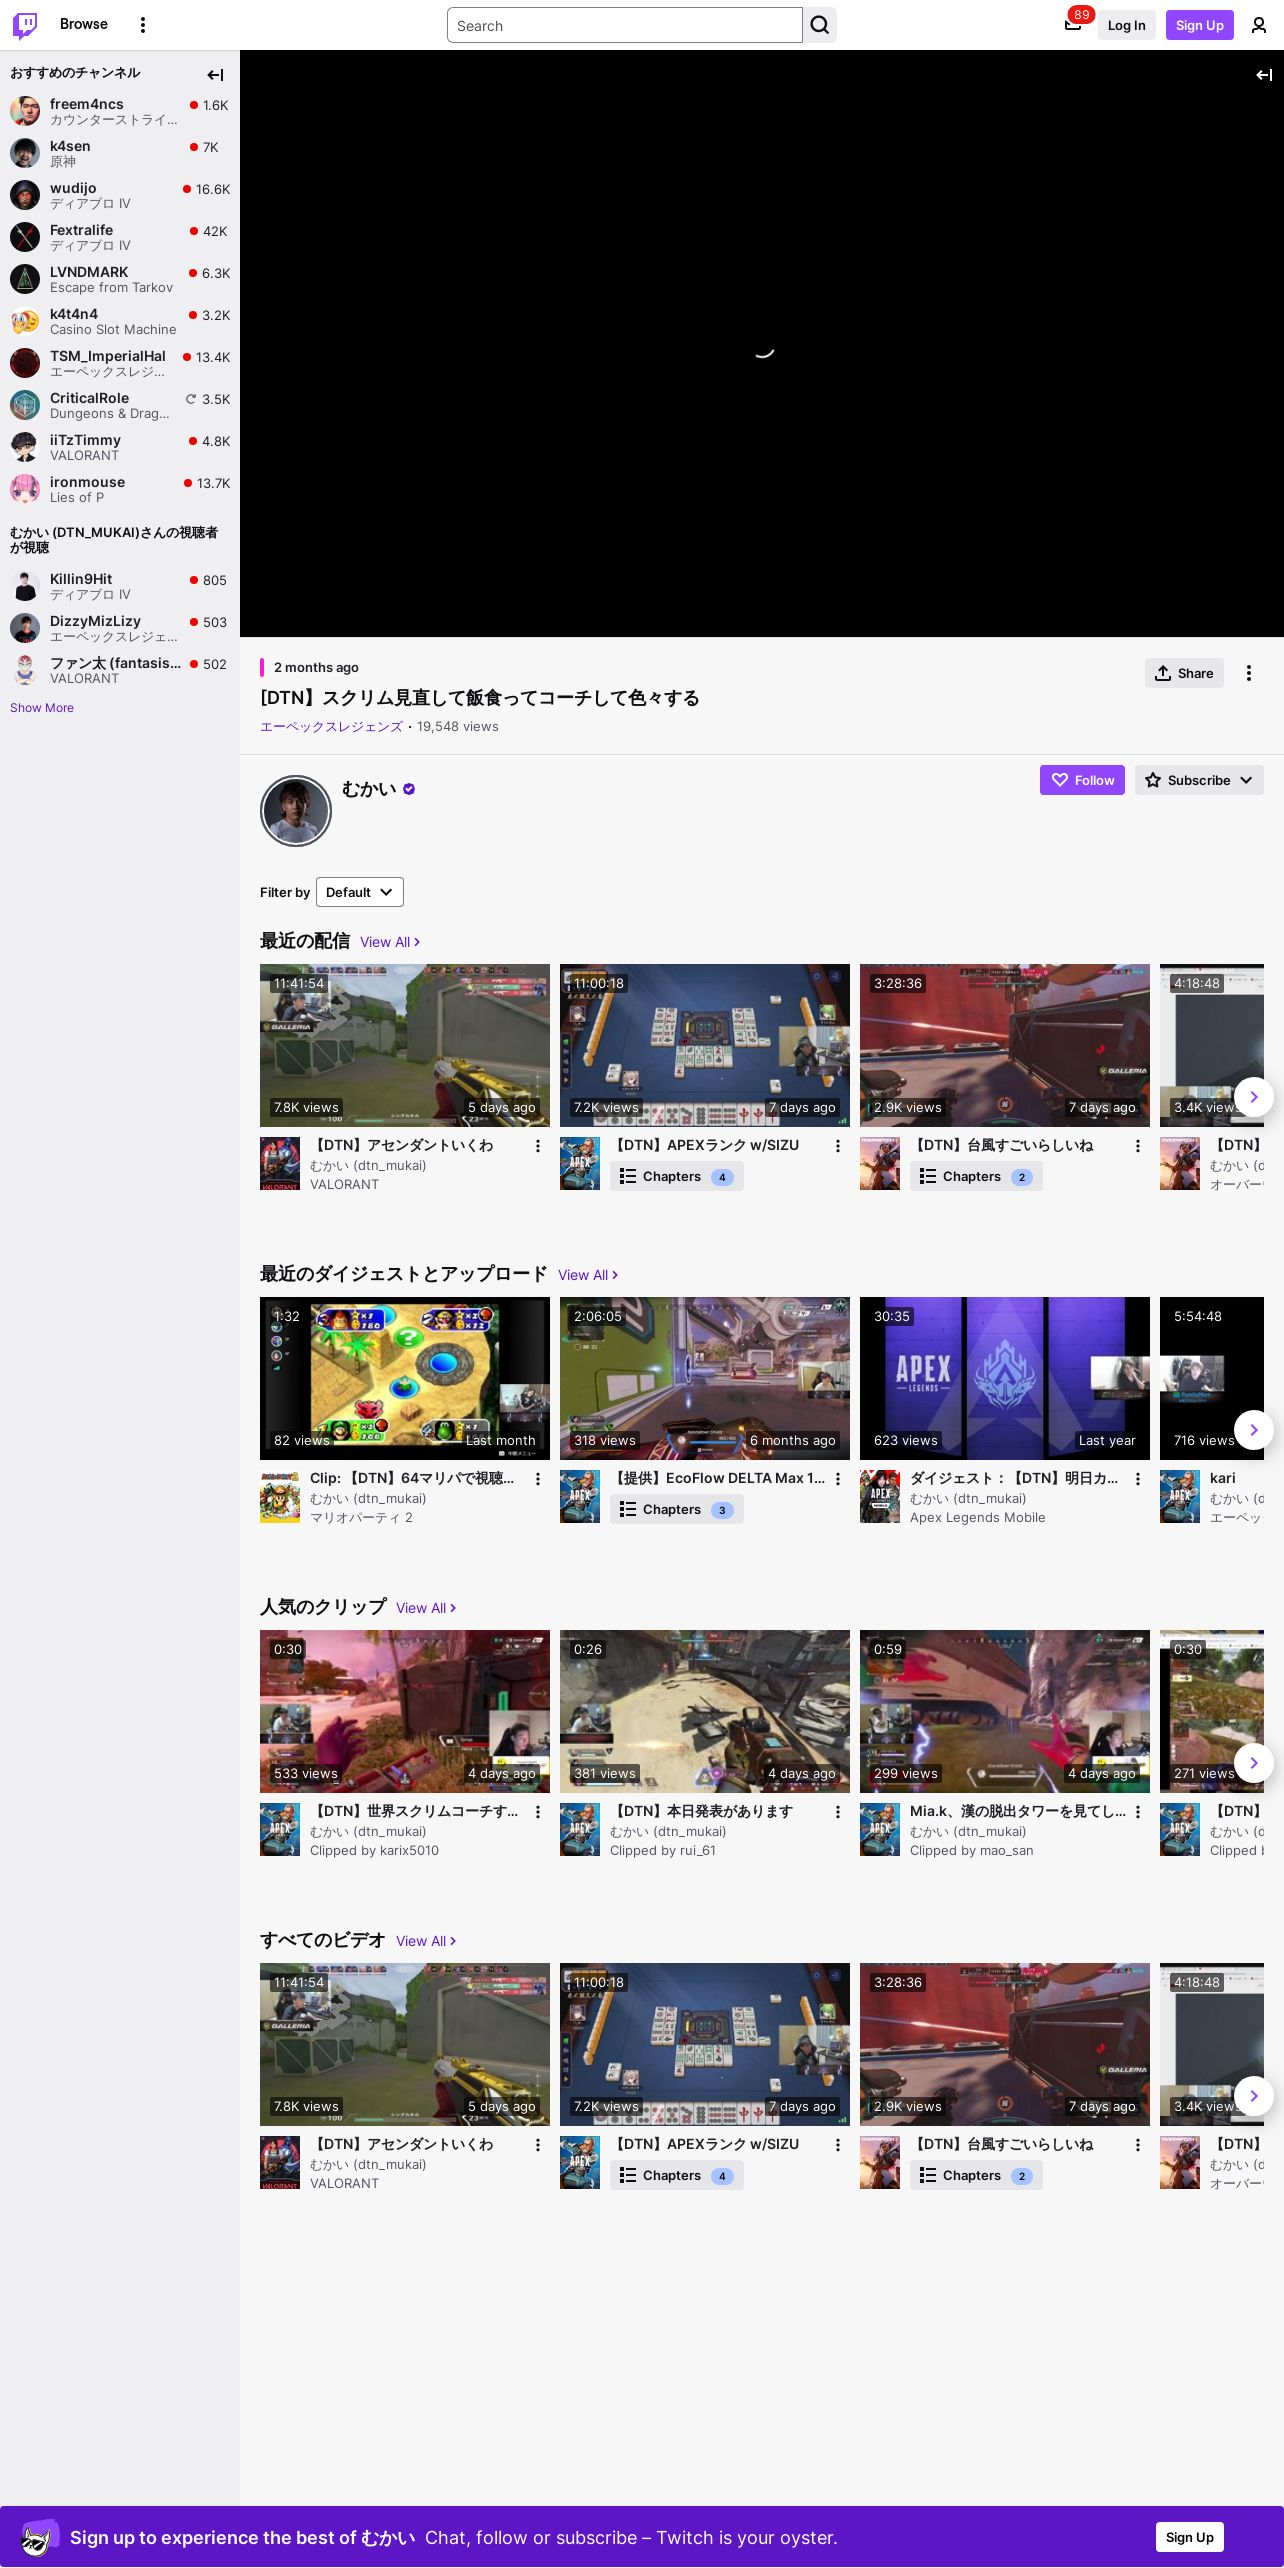
Task: Open the 2:06:05 EcoFlow video thumbnail
Action: tap(705, 1378)
